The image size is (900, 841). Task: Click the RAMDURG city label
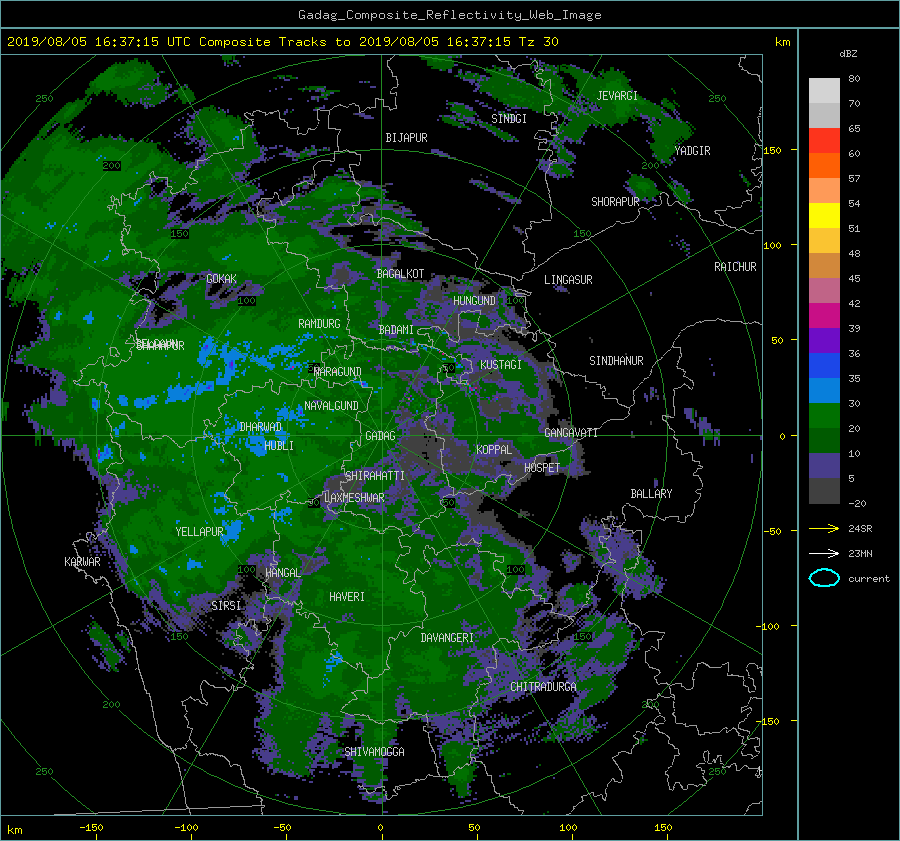coord(319,324)
